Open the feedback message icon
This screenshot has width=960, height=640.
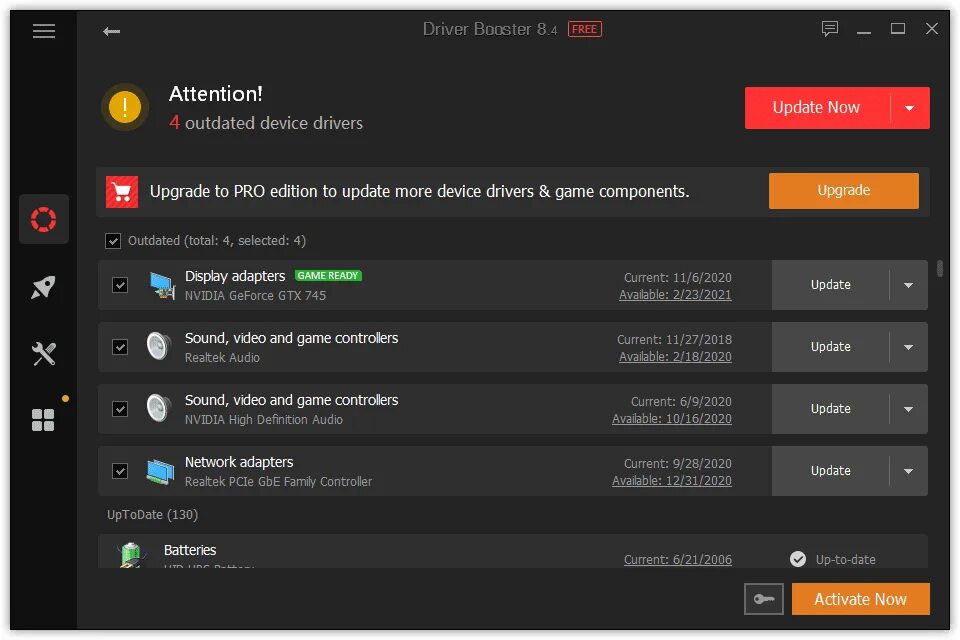point(830,29)
